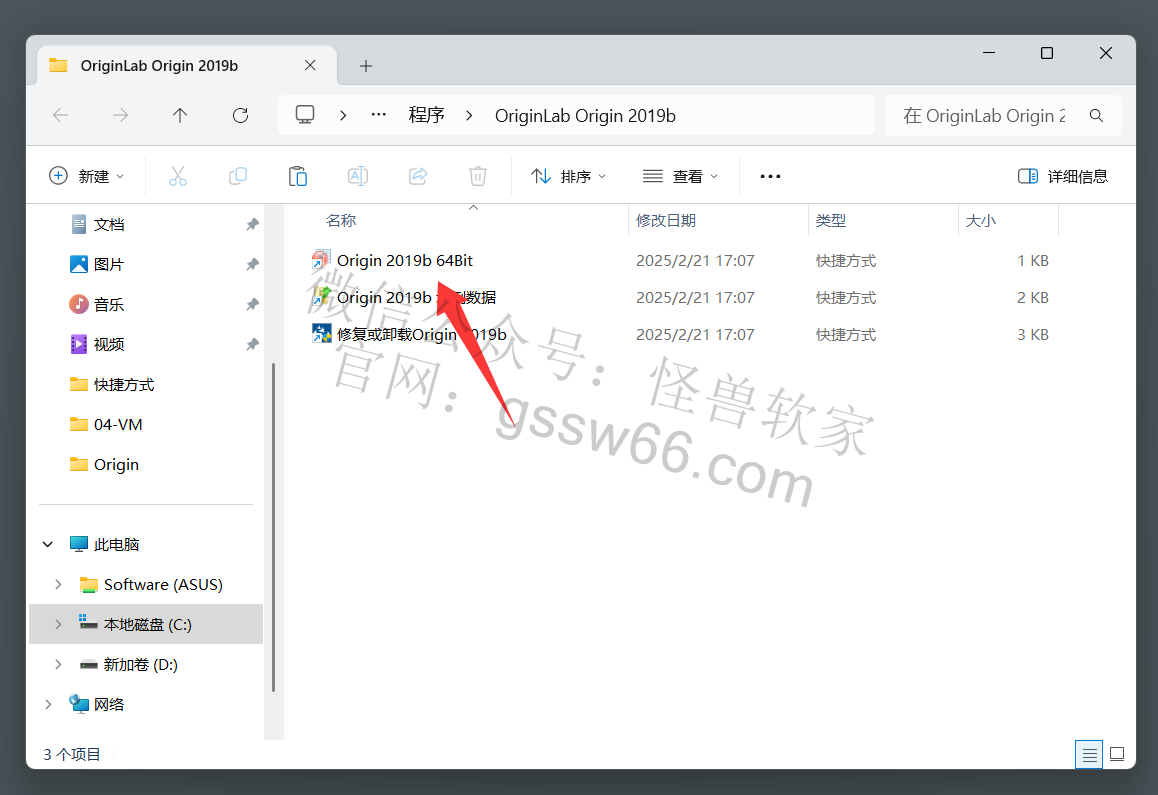
Task: Expand the 网络 tree node
Action: click(48, 704)
